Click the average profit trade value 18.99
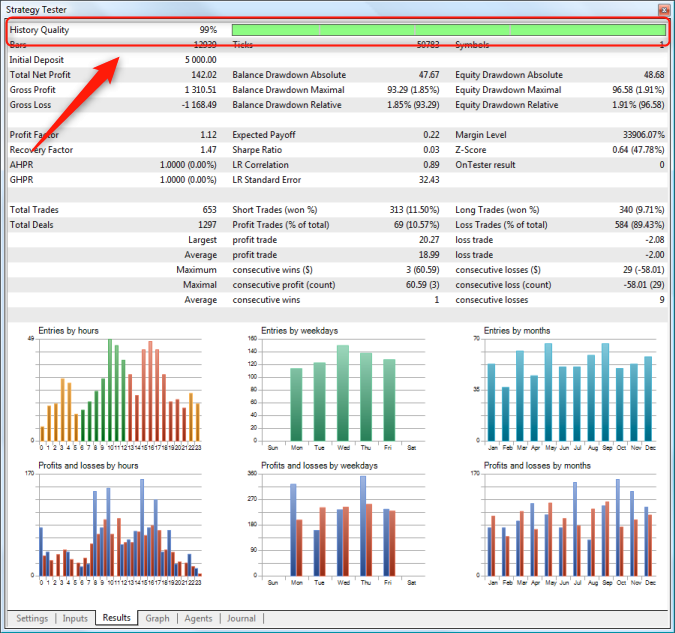This screenshot has width=675, height=633. pyautogui.click(x=429, y=255)
